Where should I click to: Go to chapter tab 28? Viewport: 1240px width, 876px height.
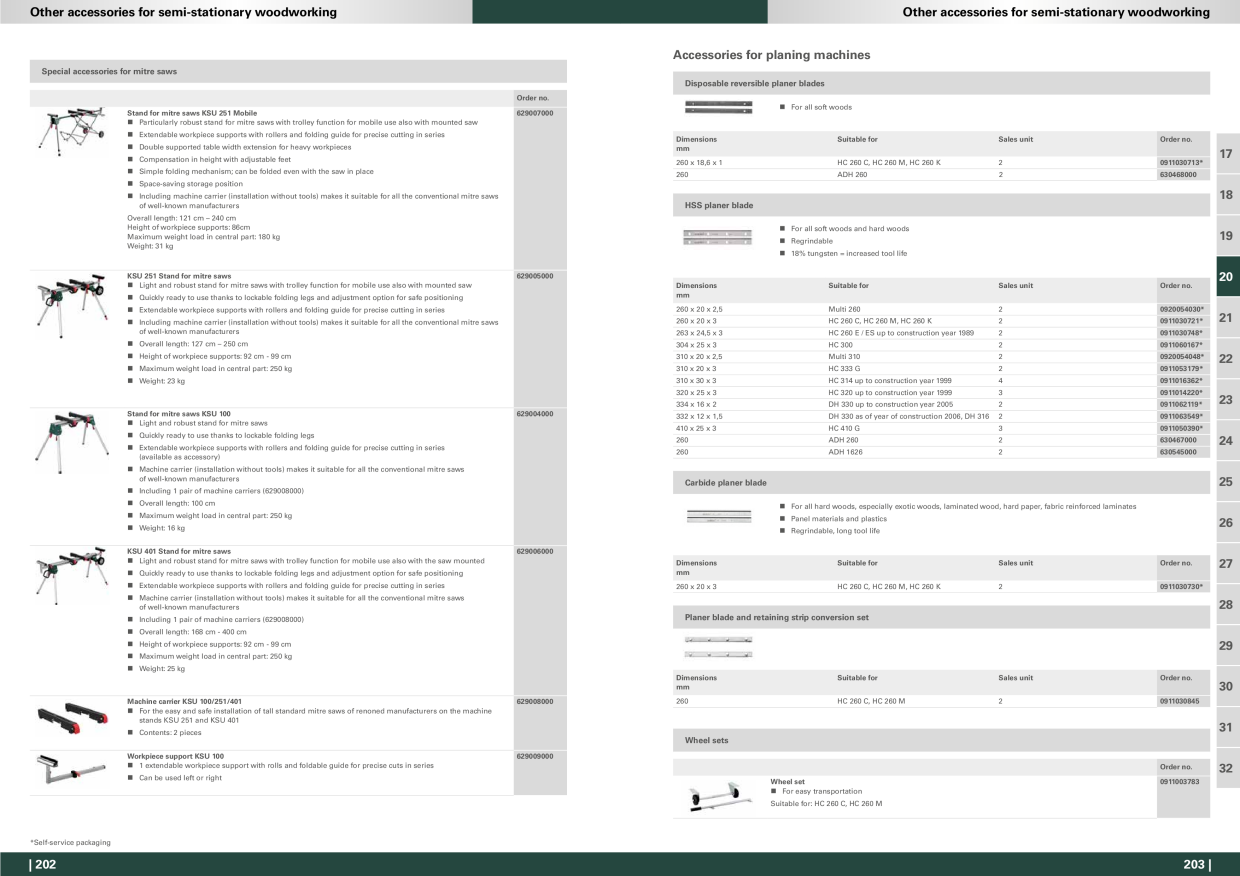[1226, 605]
